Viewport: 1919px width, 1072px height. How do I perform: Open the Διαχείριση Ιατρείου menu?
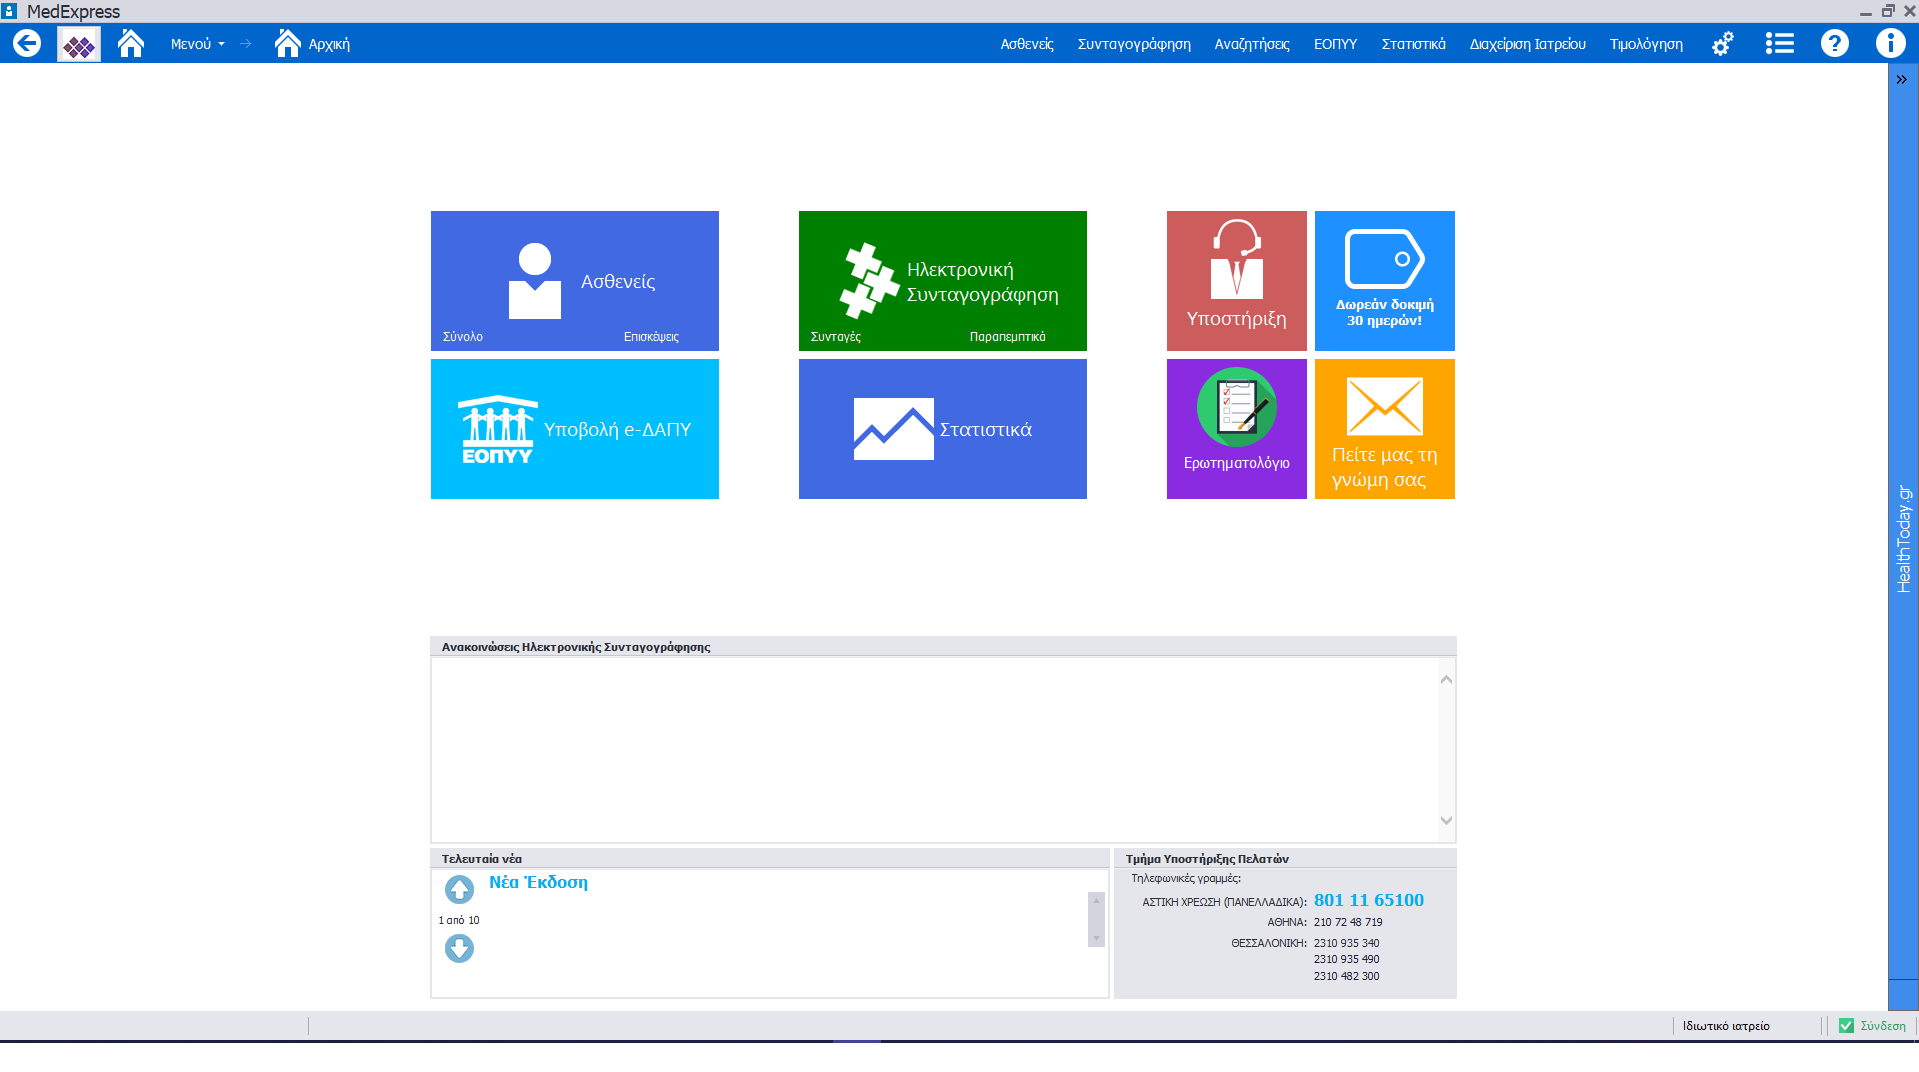pyautogui.click(x=1527, y=44)
